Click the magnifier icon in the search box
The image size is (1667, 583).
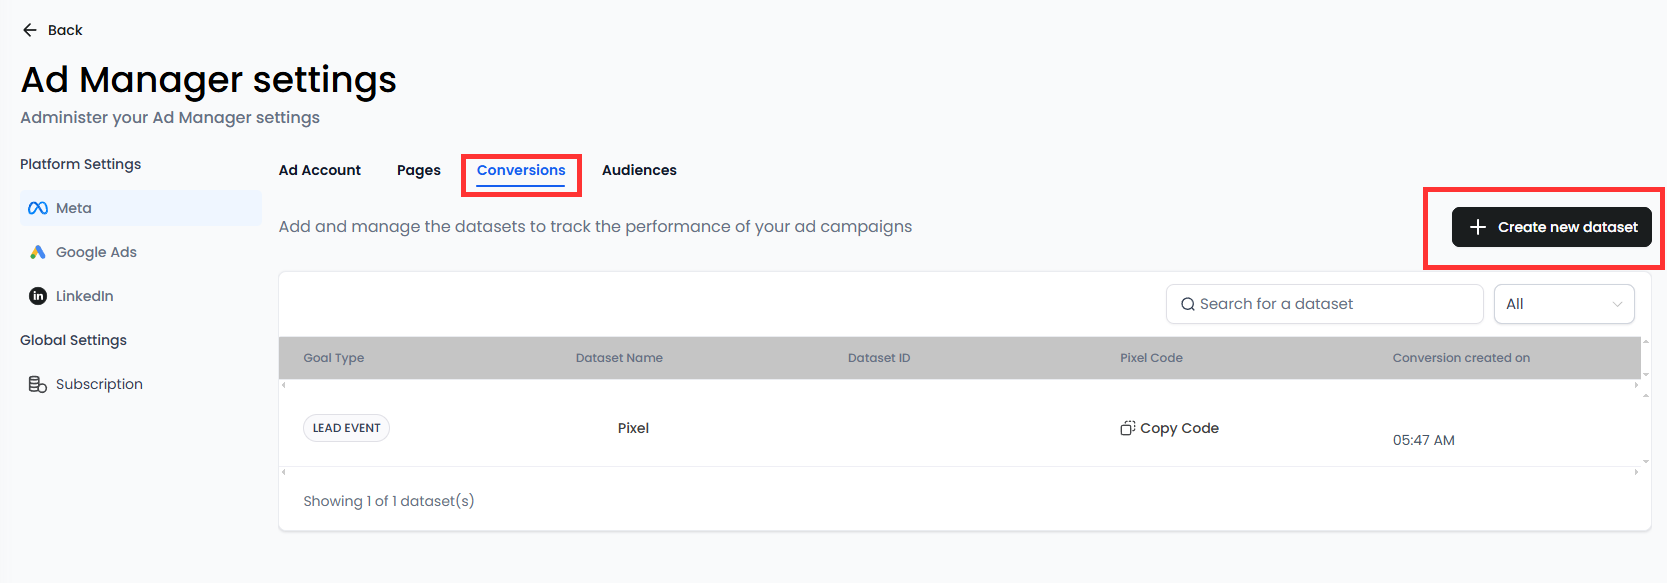[1188, 304]
